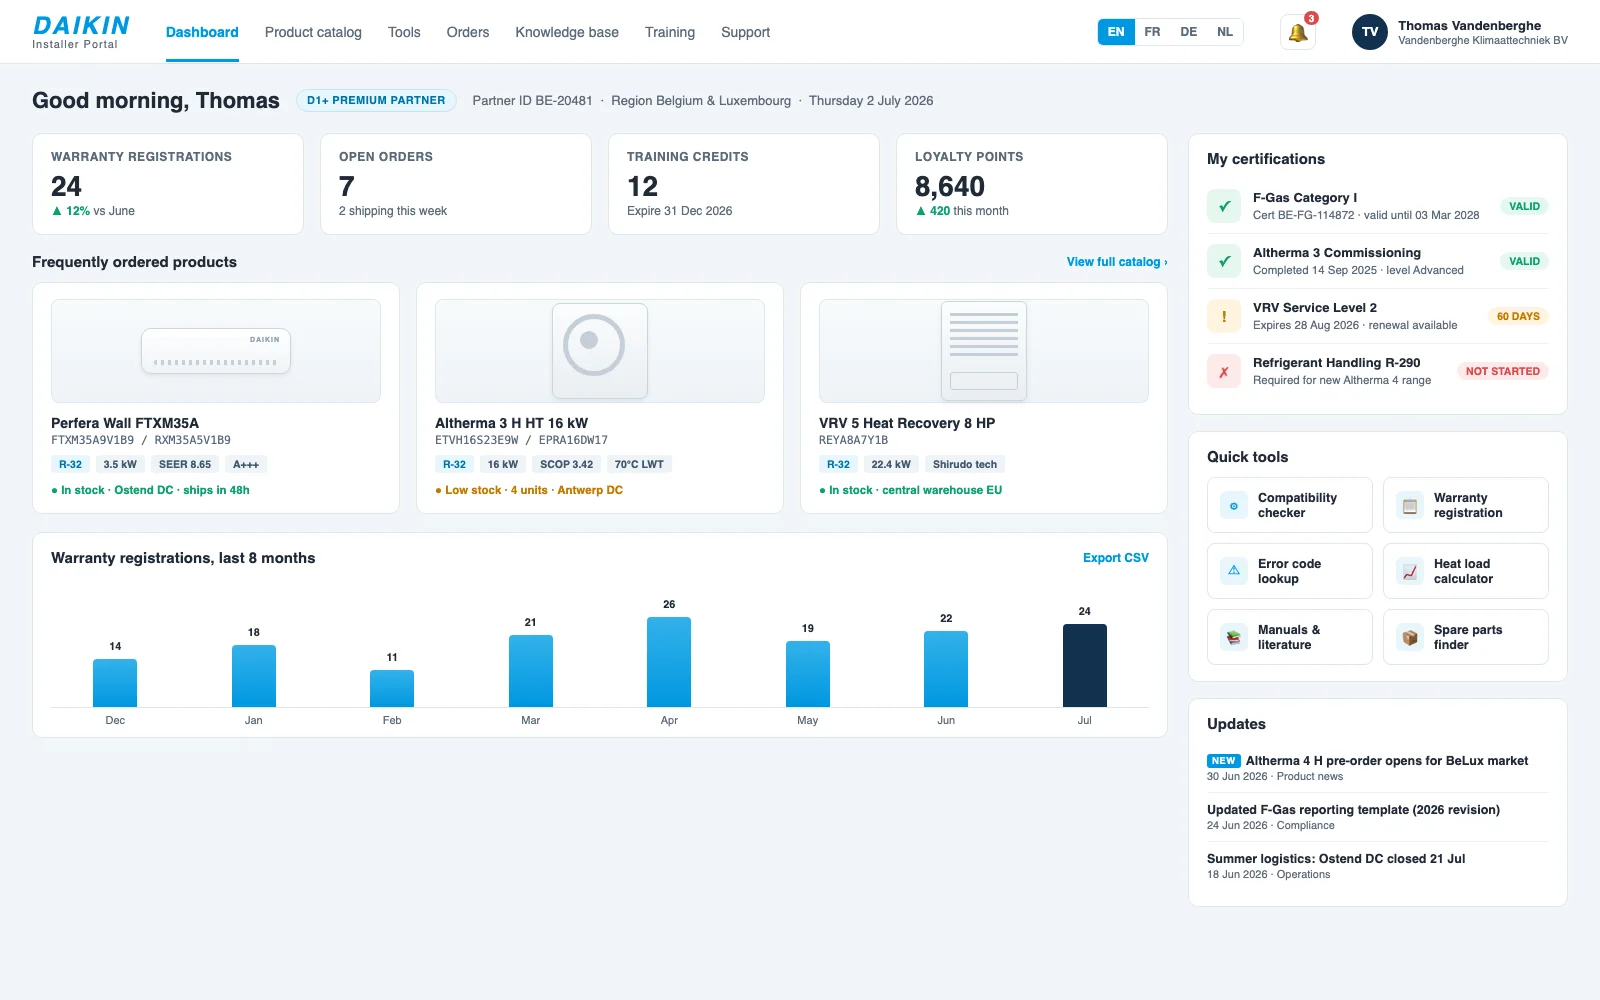Click the SCOP 3.42 spec tag
The image size is (1600, 1000).
point(566,464)
